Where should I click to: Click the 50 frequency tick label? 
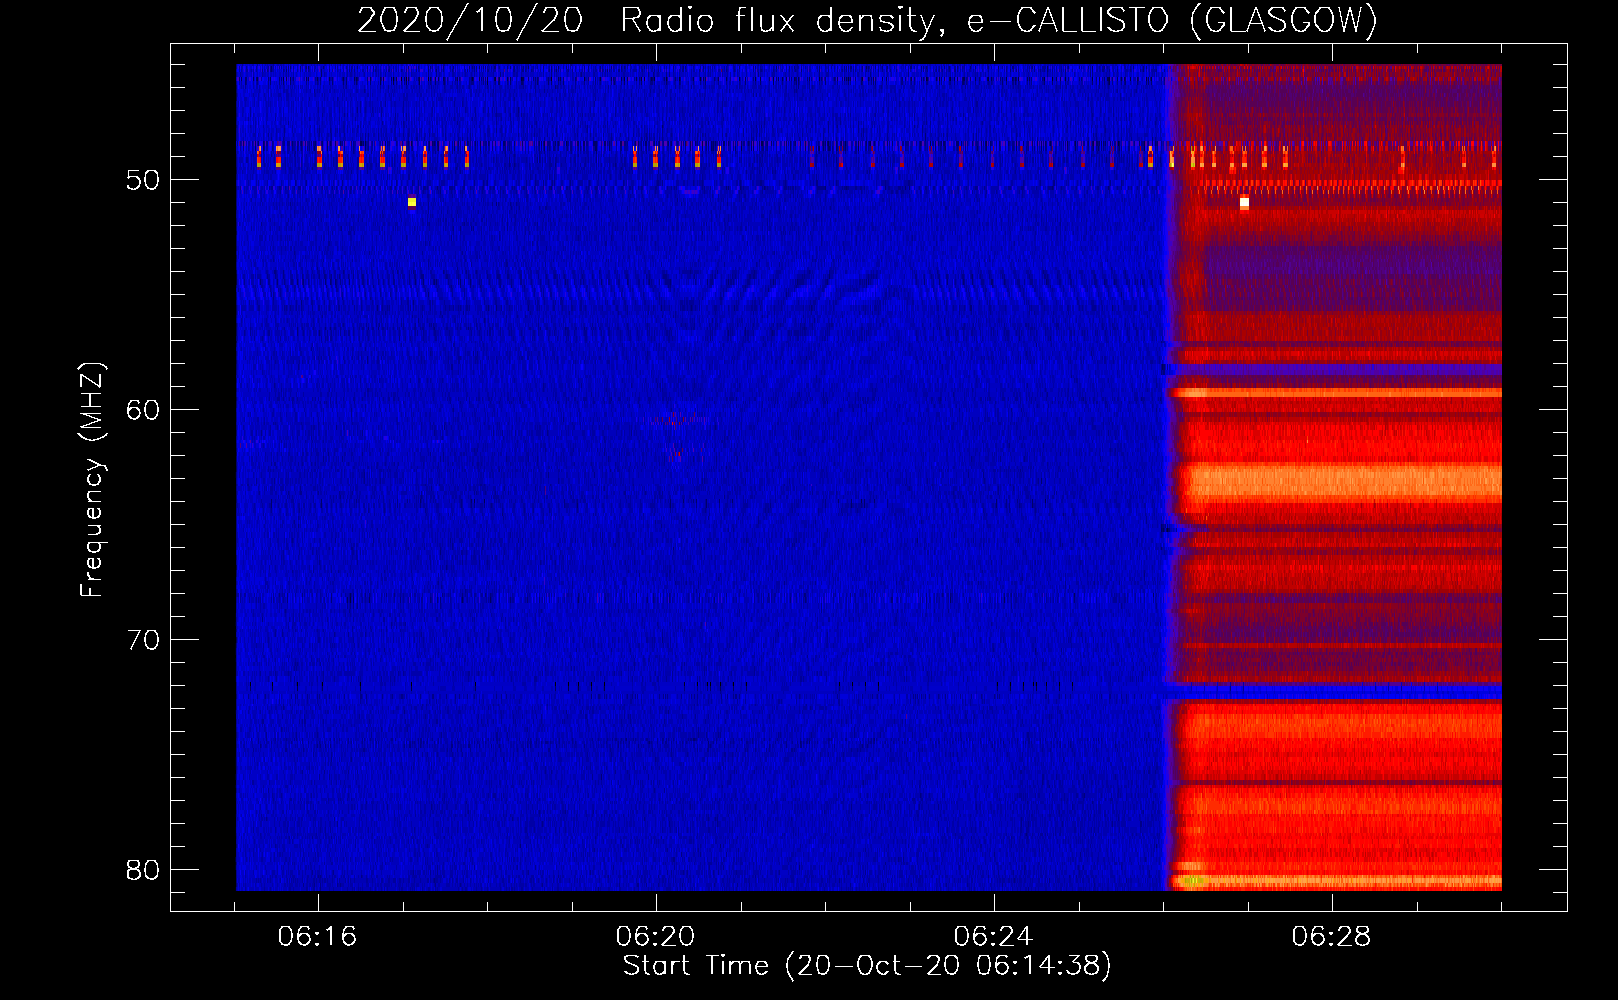[x=143, y=180]
